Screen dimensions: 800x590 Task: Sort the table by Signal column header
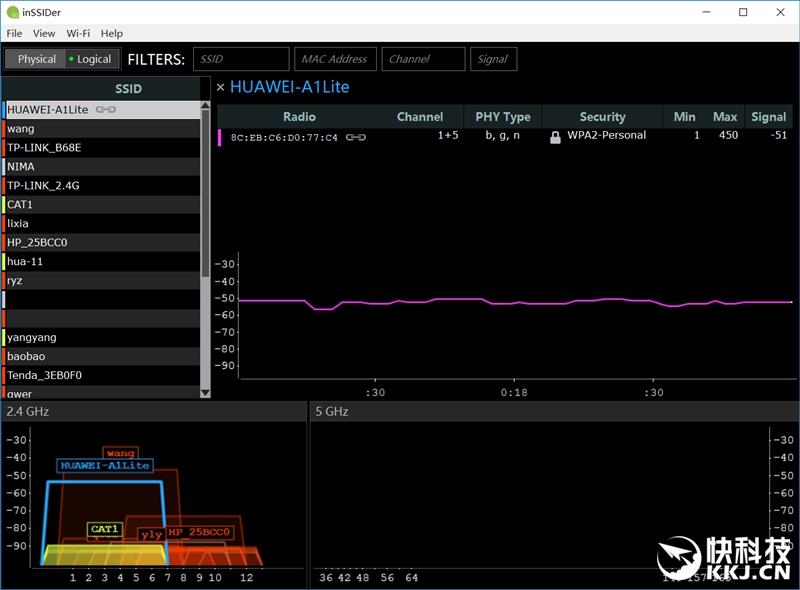(768, 117)
